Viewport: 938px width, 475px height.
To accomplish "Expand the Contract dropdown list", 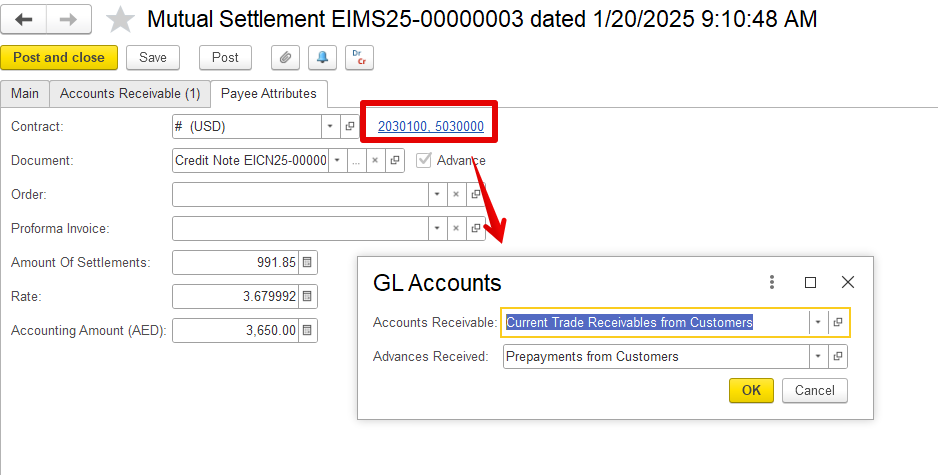I will point(330,127).
